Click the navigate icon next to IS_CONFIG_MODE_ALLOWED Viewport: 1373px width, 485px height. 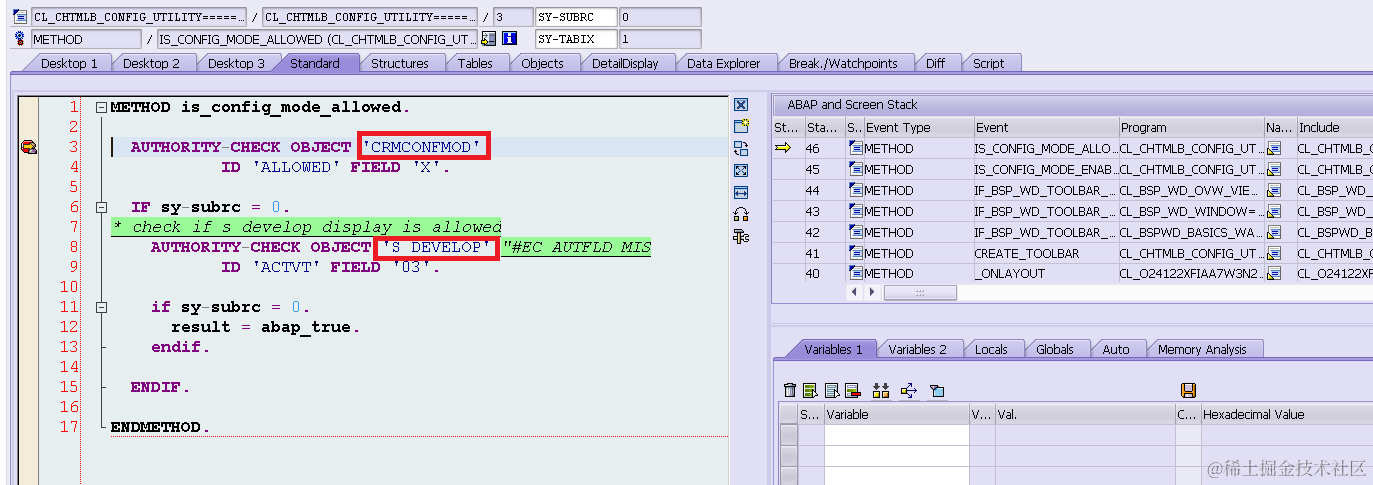point(488,39)
